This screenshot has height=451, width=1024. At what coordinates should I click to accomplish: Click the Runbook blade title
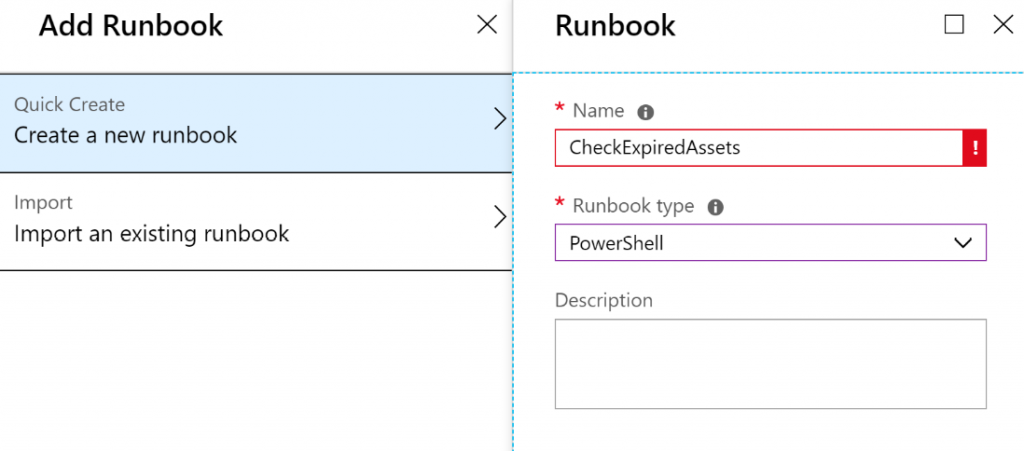pyautogui.click(x=615, y=26)
